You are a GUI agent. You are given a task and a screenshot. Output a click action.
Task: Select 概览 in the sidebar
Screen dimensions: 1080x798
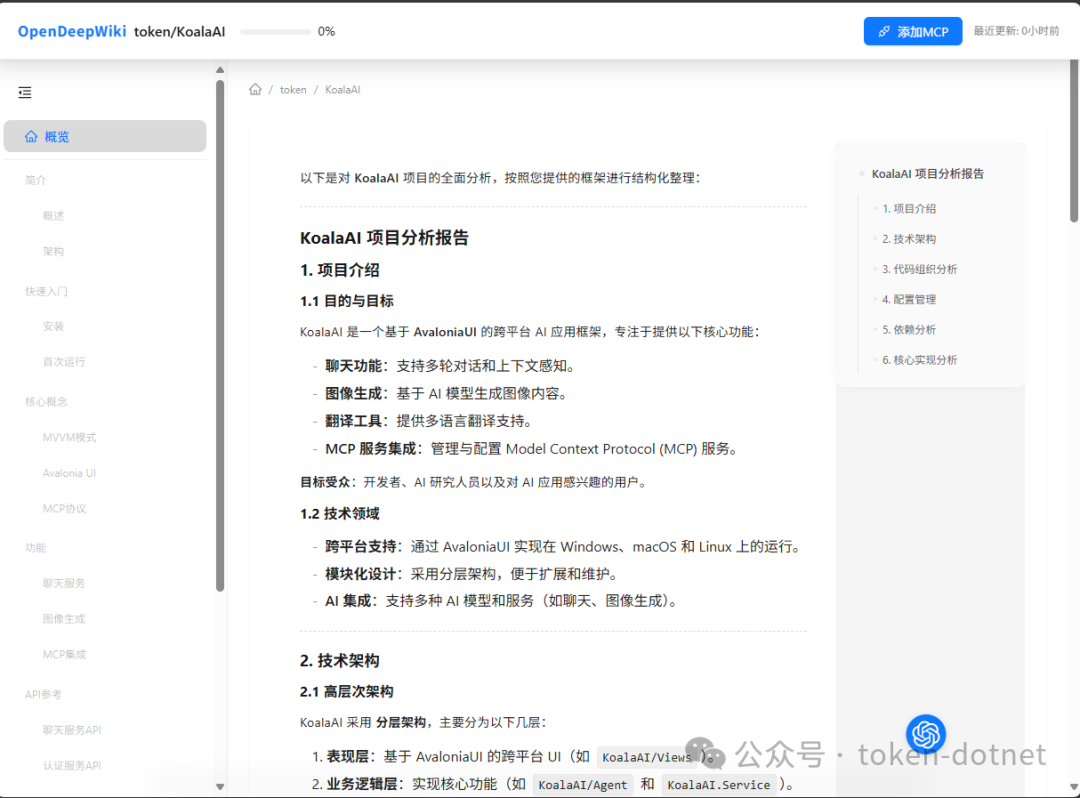(105, 136)
